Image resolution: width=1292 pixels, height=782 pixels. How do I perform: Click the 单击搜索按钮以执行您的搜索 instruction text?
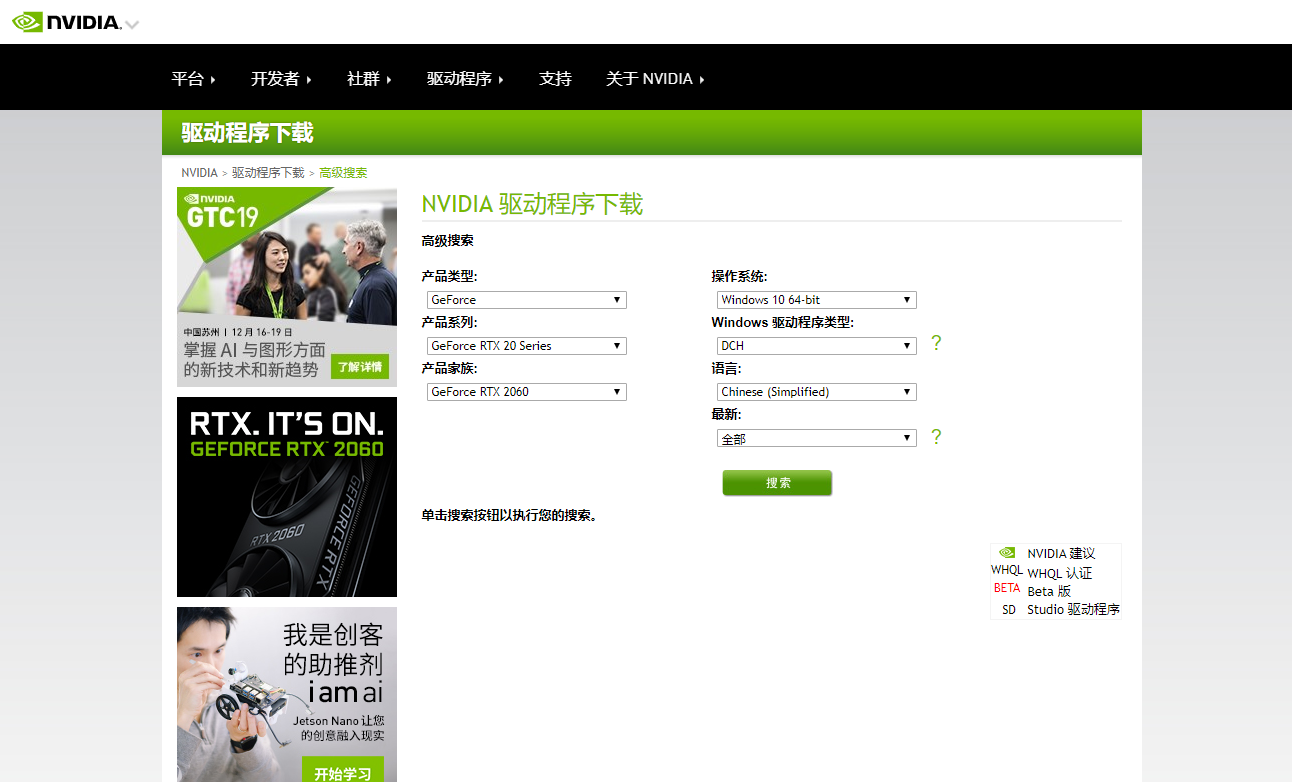509,516
